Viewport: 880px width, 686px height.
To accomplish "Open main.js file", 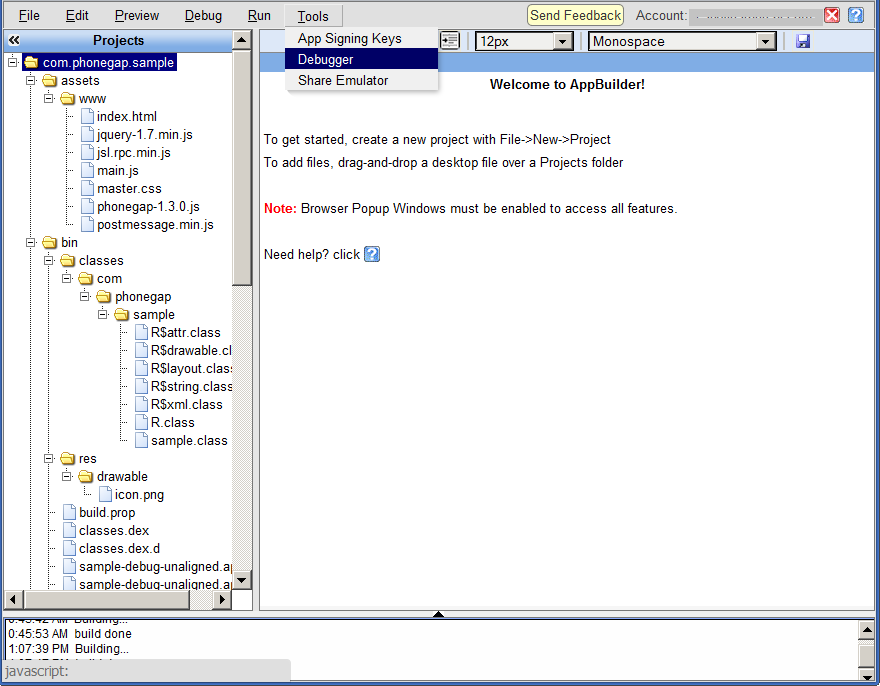I will click(x=118, y=170).
